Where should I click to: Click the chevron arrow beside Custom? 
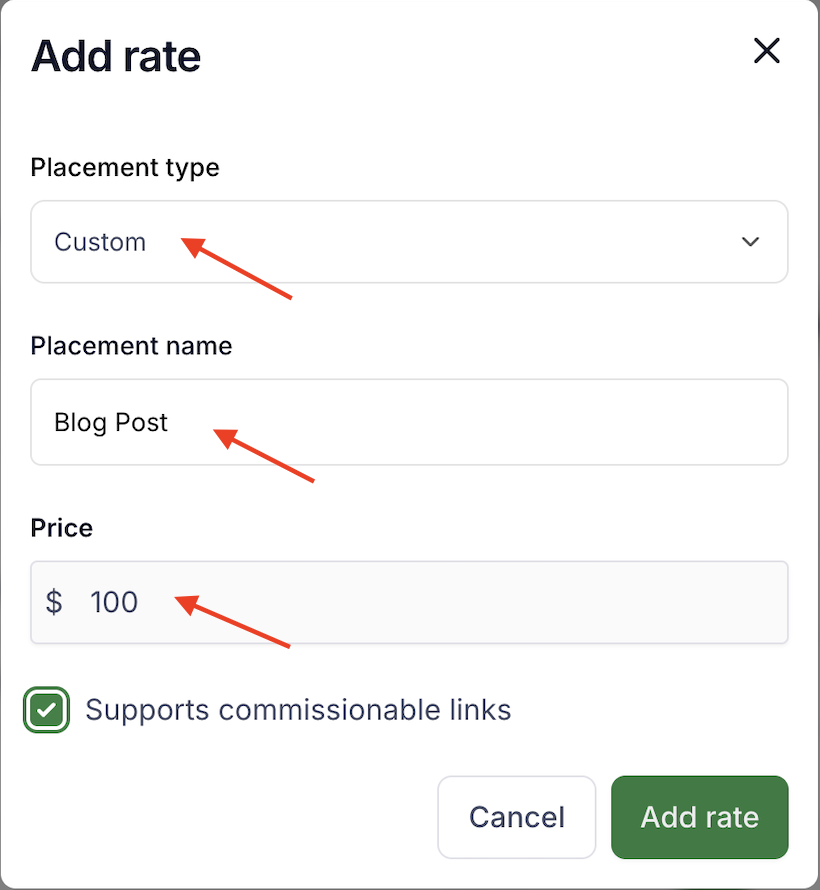(750, 242)
